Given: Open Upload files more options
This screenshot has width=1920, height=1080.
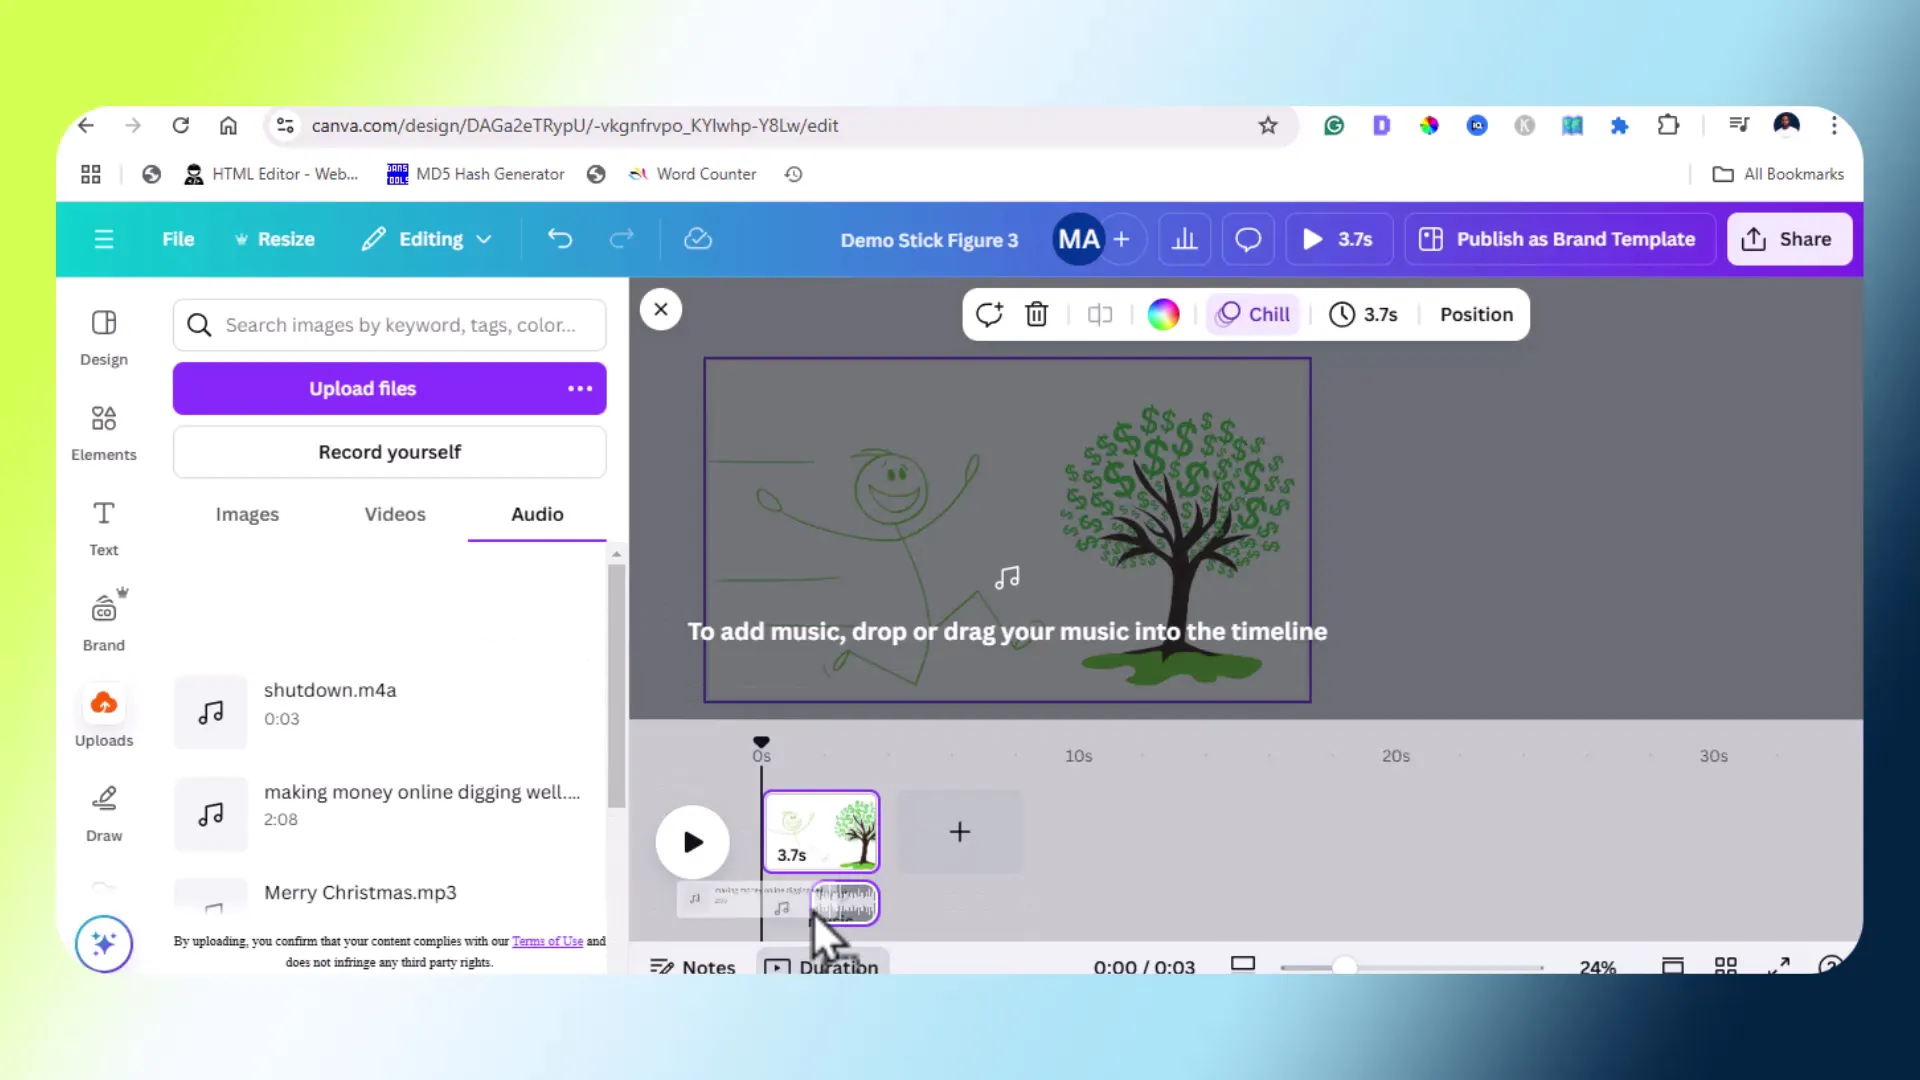Looking at the screenshot, I should point(580,388).
